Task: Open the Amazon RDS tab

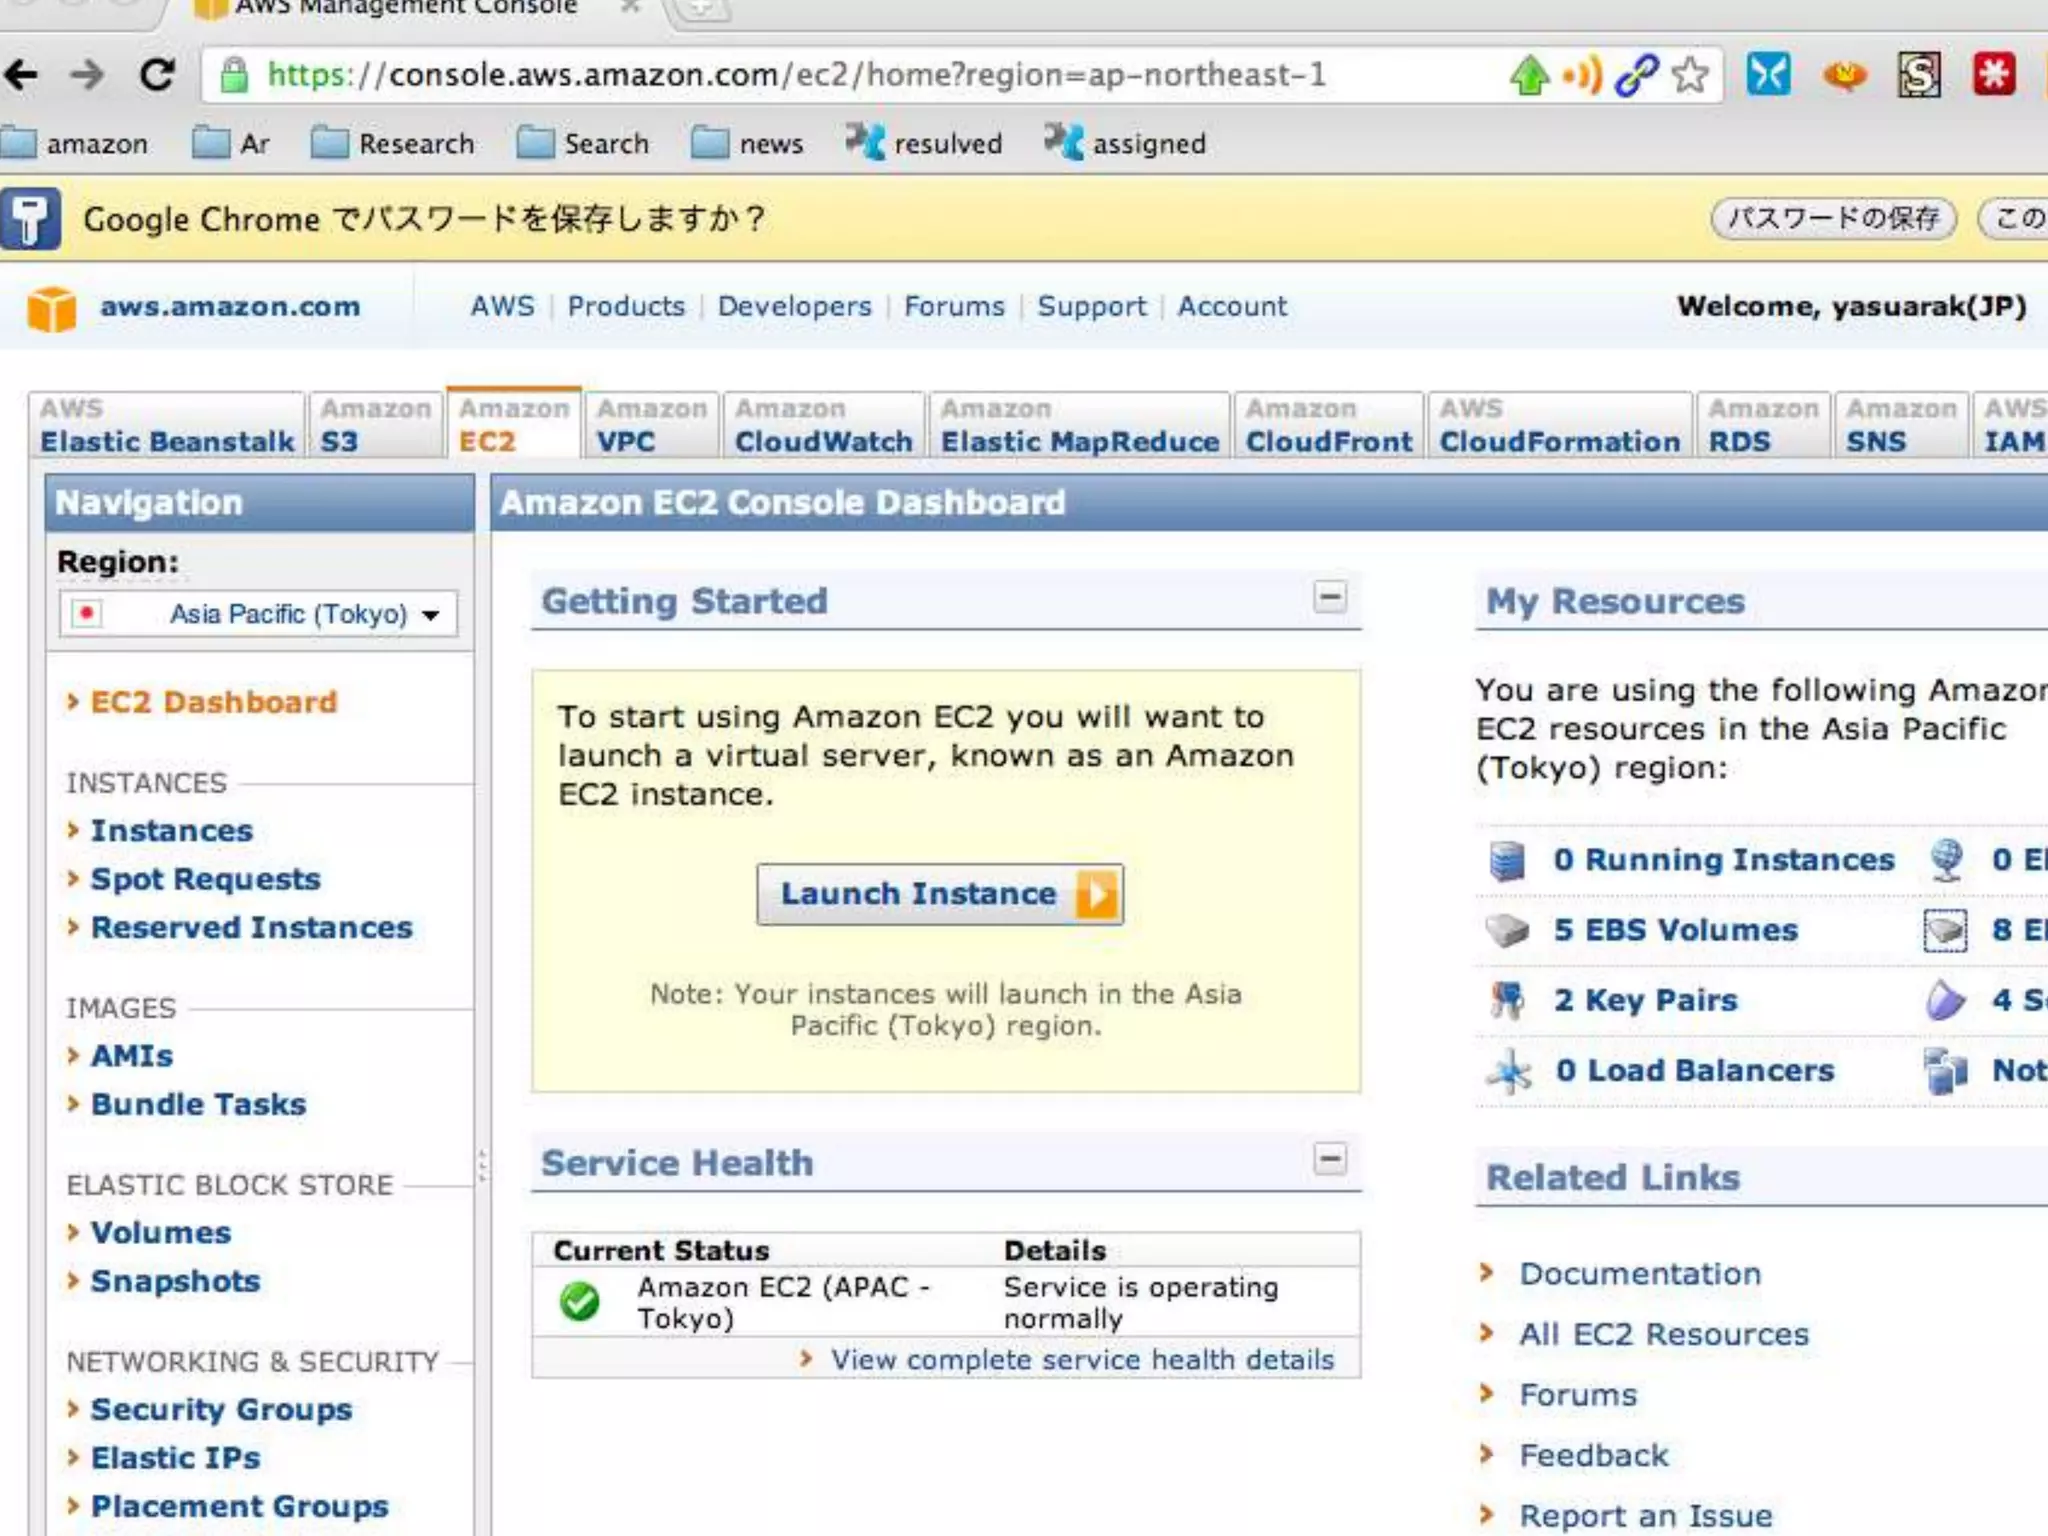Action: pos(1761,426)
